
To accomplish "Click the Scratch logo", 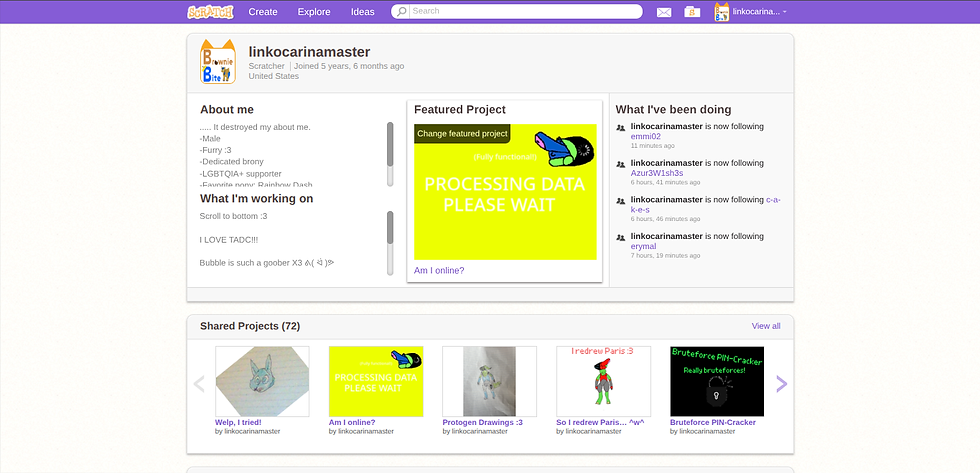I will click(210, 11).
